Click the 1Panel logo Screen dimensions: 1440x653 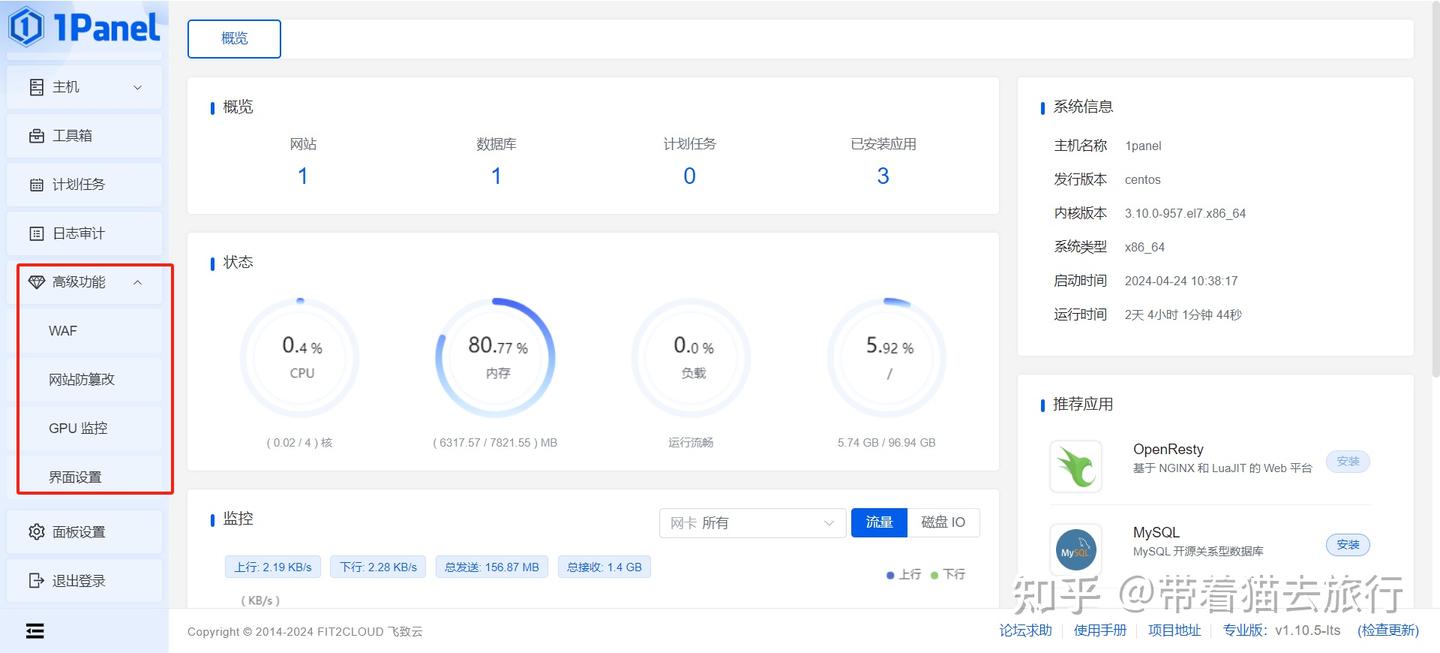83,27
